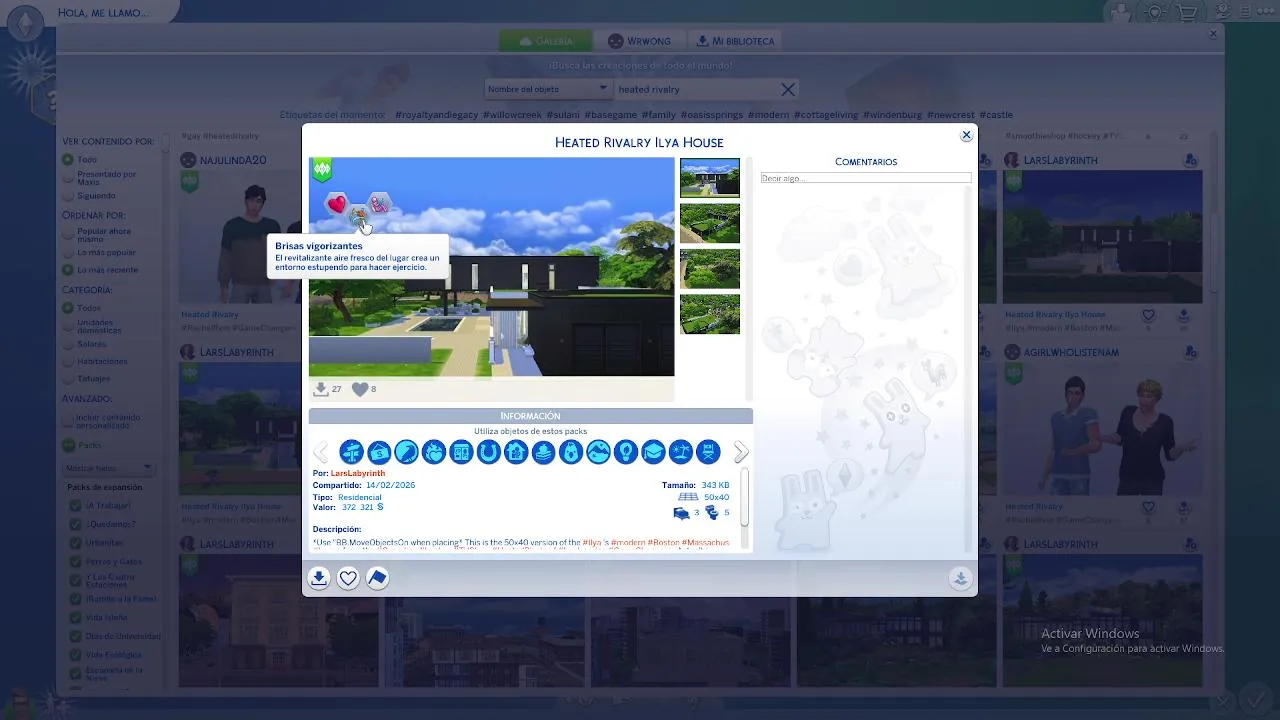
Task: Toggle Incluir contenido personalizado checkbox
Action: point(68,419)
